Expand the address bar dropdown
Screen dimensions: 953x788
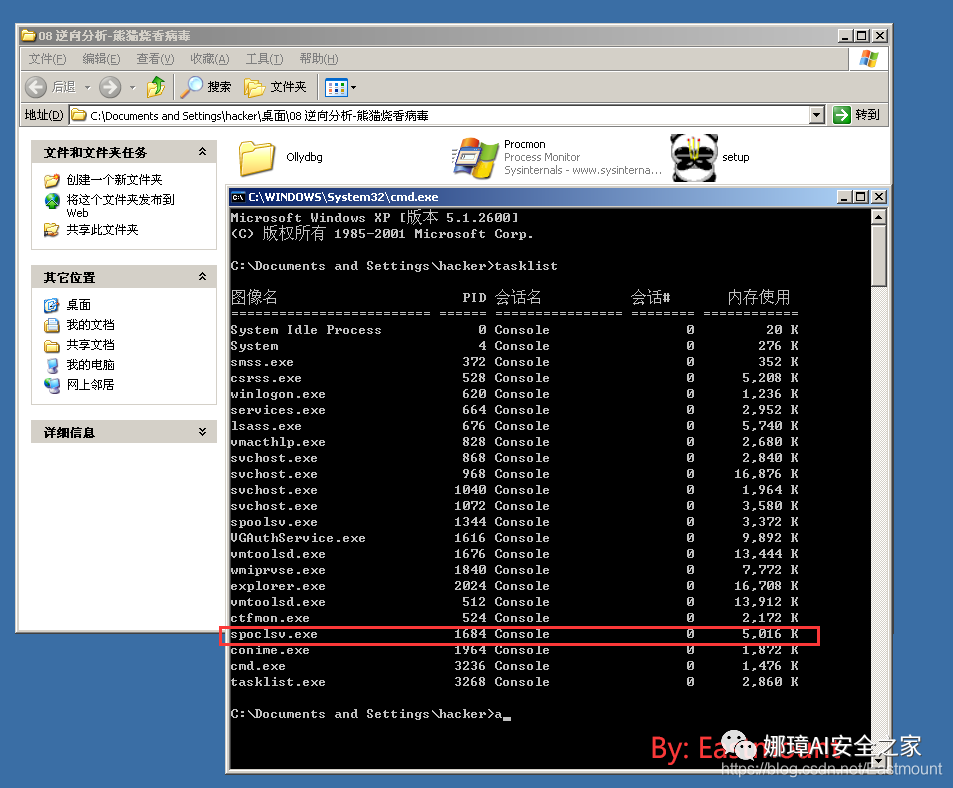(817, 115)
